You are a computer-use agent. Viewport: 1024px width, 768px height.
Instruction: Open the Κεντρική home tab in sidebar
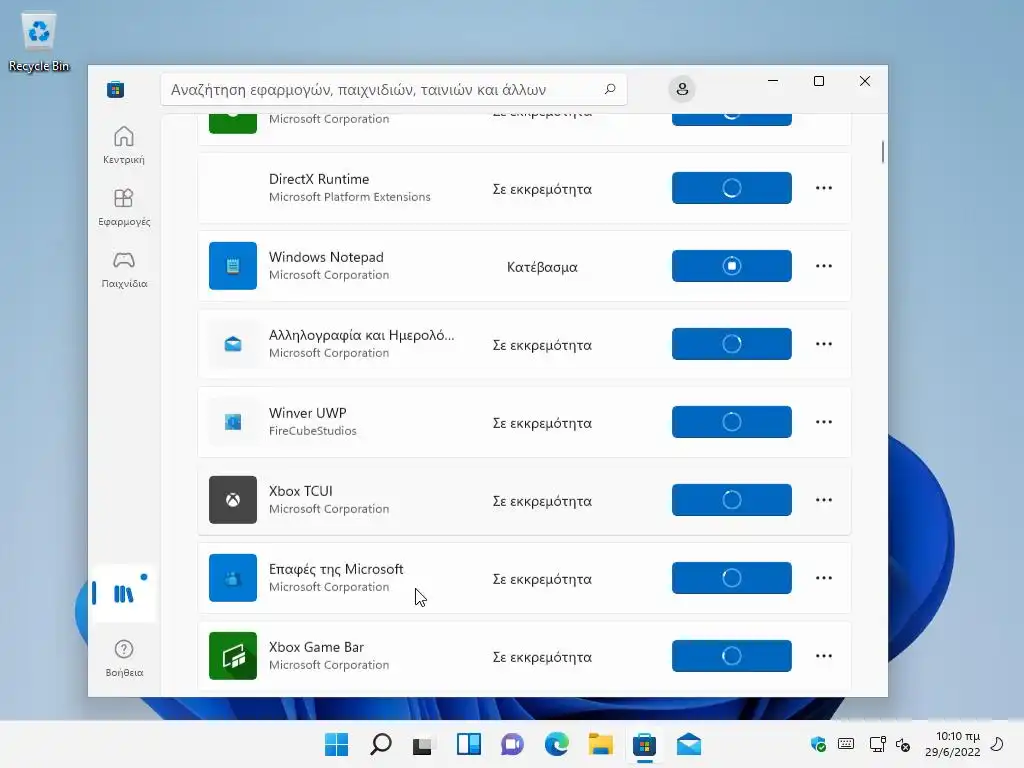(x=123, y=145)
